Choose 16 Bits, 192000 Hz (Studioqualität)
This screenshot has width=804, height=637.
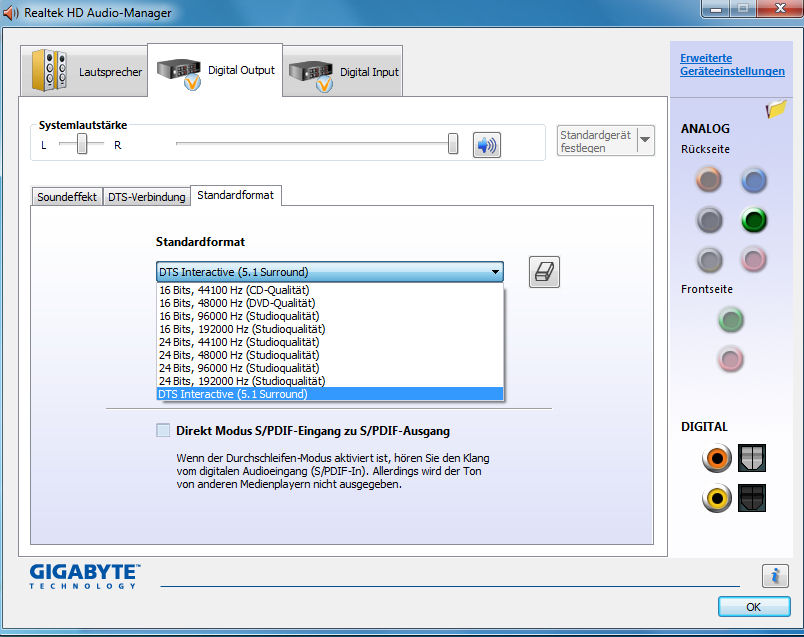[x=330, y=329]
